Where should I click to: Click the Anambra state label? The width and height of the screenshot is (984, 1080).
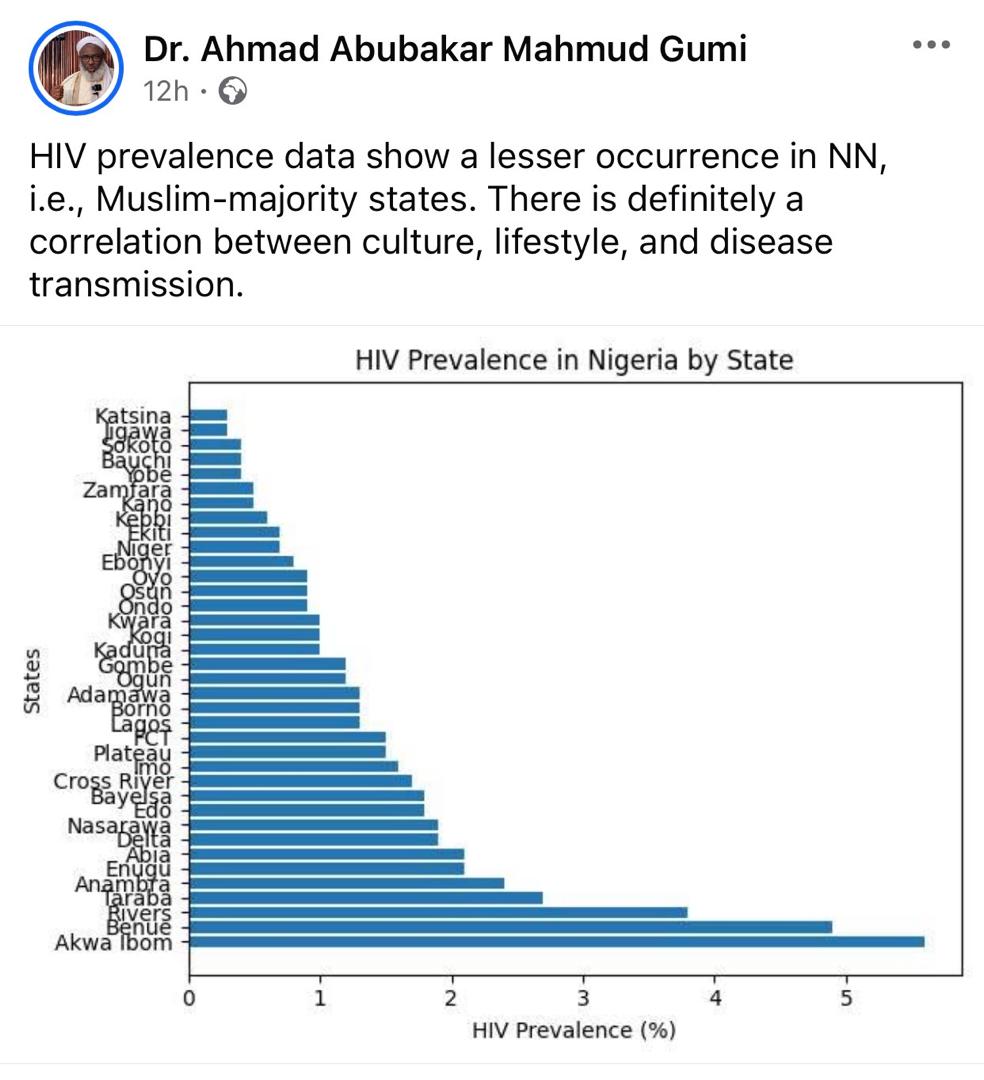[122, 884]
